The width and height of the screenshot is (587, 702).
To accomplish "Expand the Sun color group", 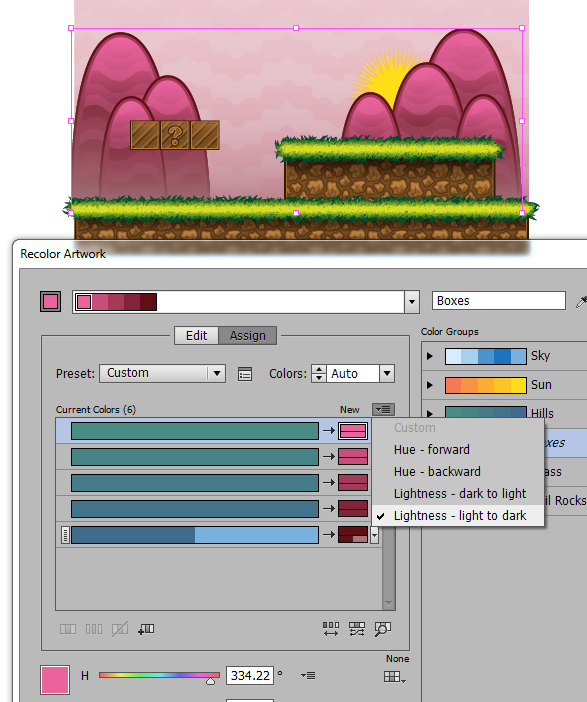I will (430, 385).
